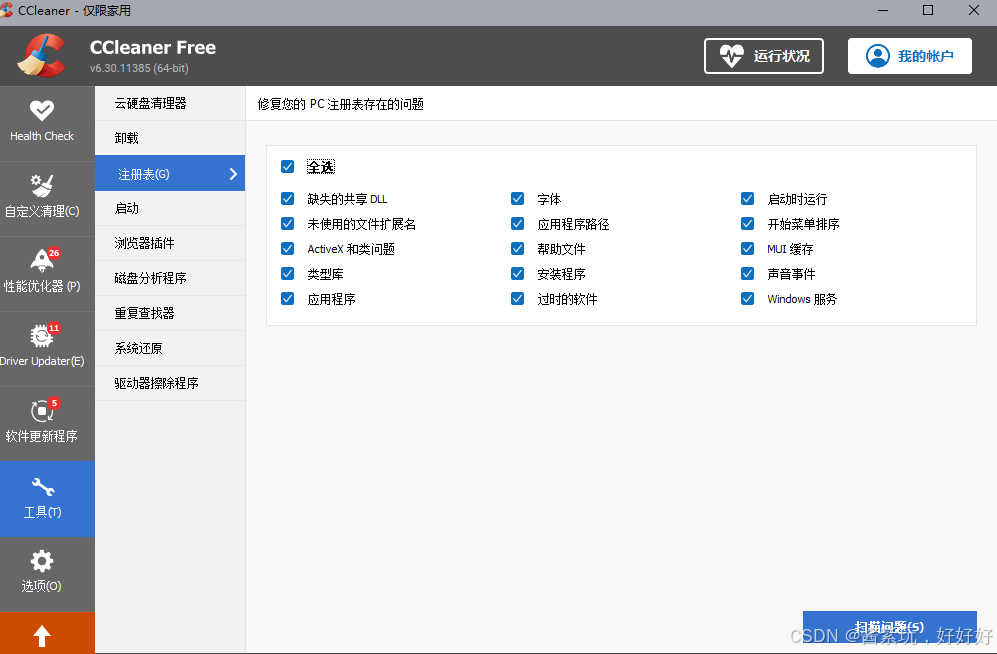Toggle the 全选 checkbox

287,167
